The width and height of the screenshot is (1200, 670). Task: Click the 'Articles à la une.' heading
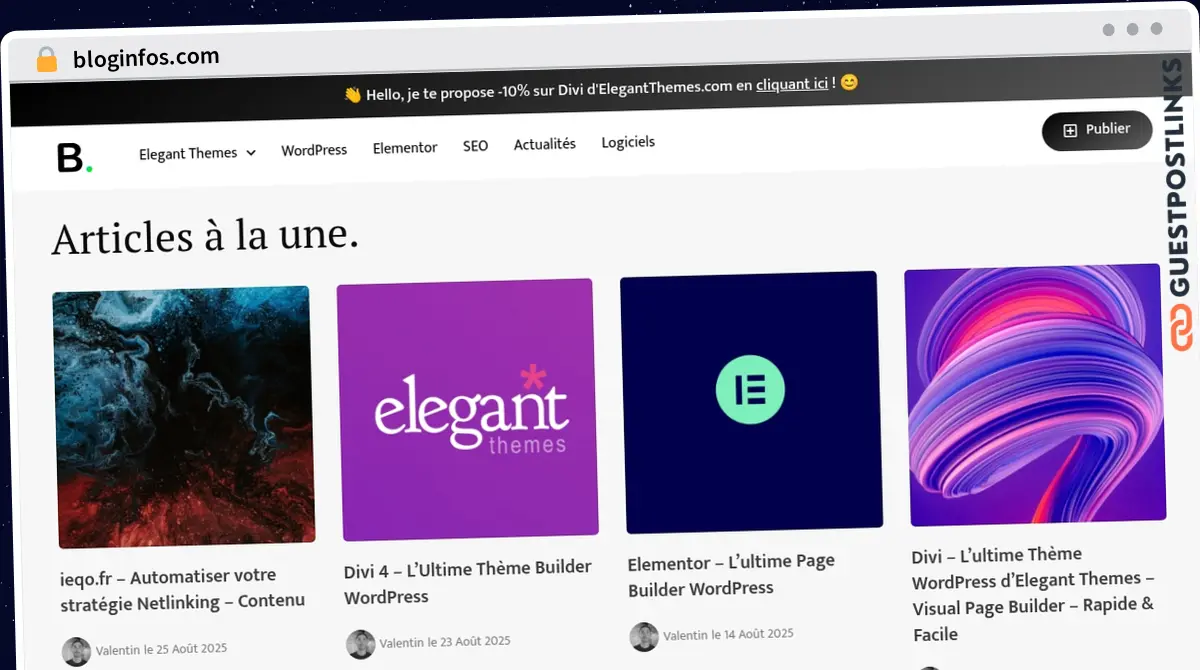tap(205, 236)
